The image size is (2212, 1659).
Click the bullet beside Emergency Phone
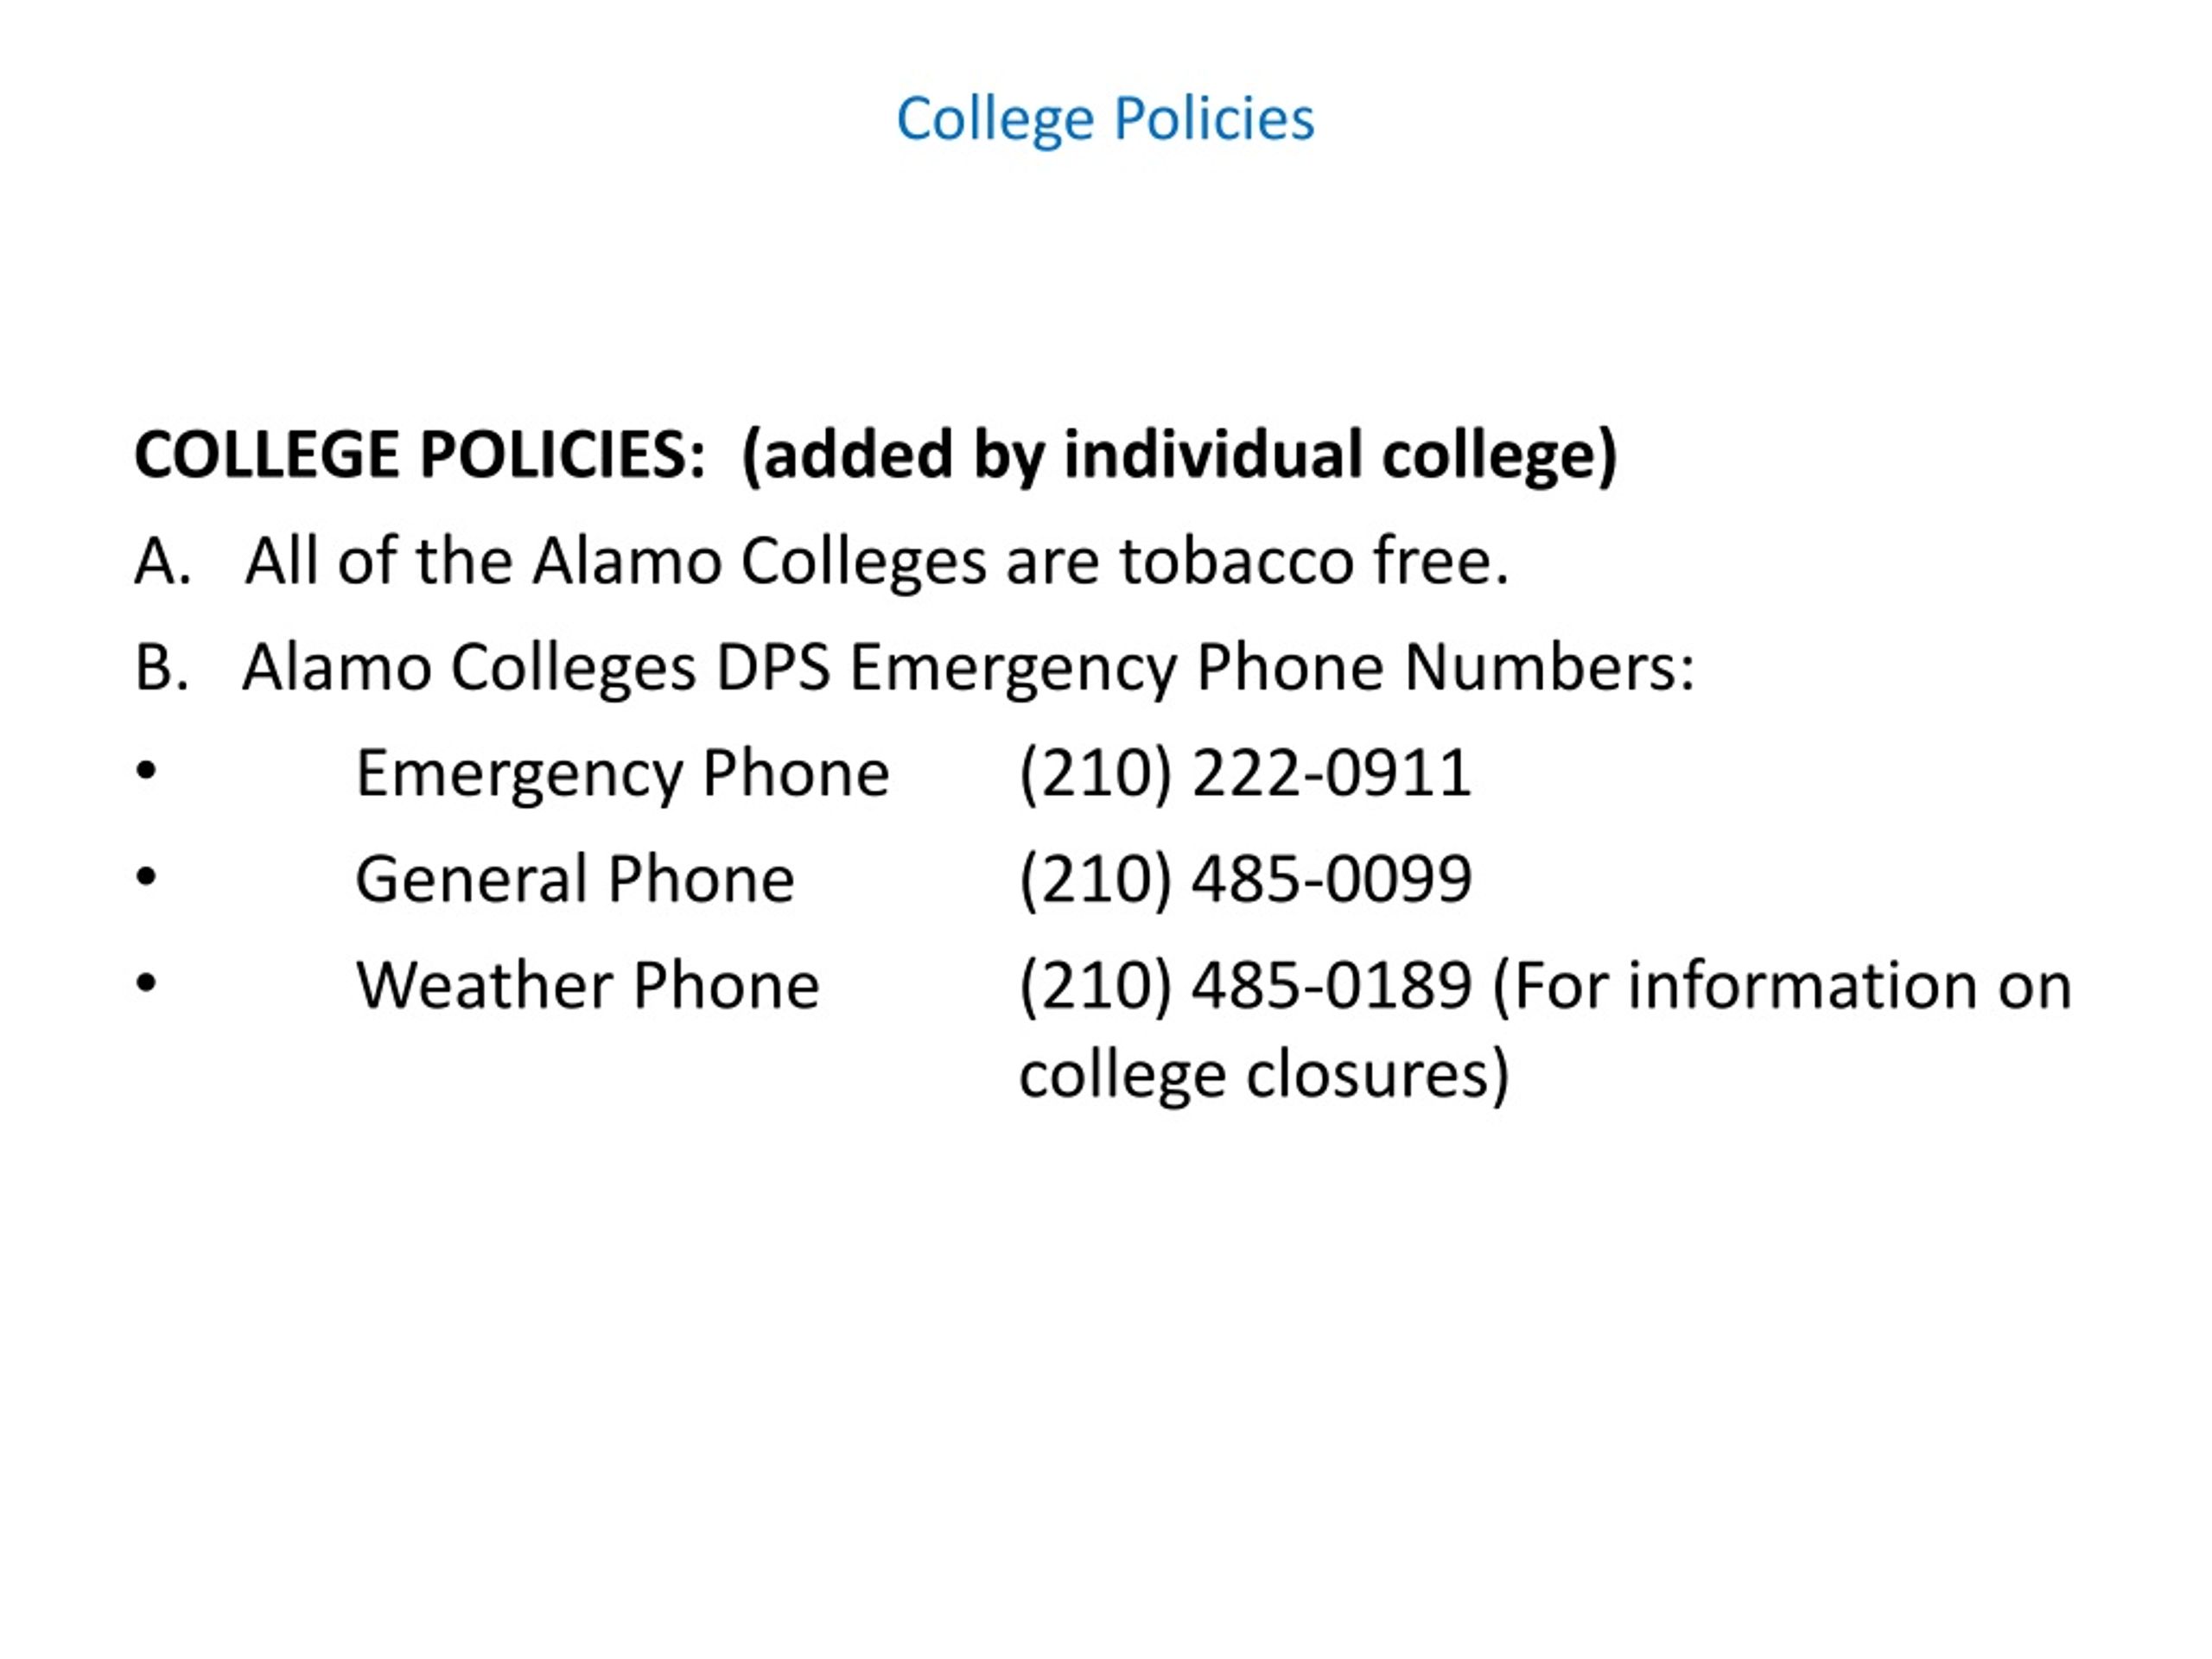[x=147, y=771]
